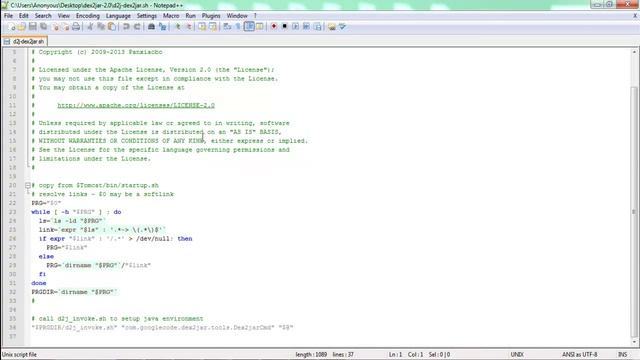The width and height of the screenshot is (640, 360).
Task: Click the scrollbar down arrow
Action: (x=634, y=342)
